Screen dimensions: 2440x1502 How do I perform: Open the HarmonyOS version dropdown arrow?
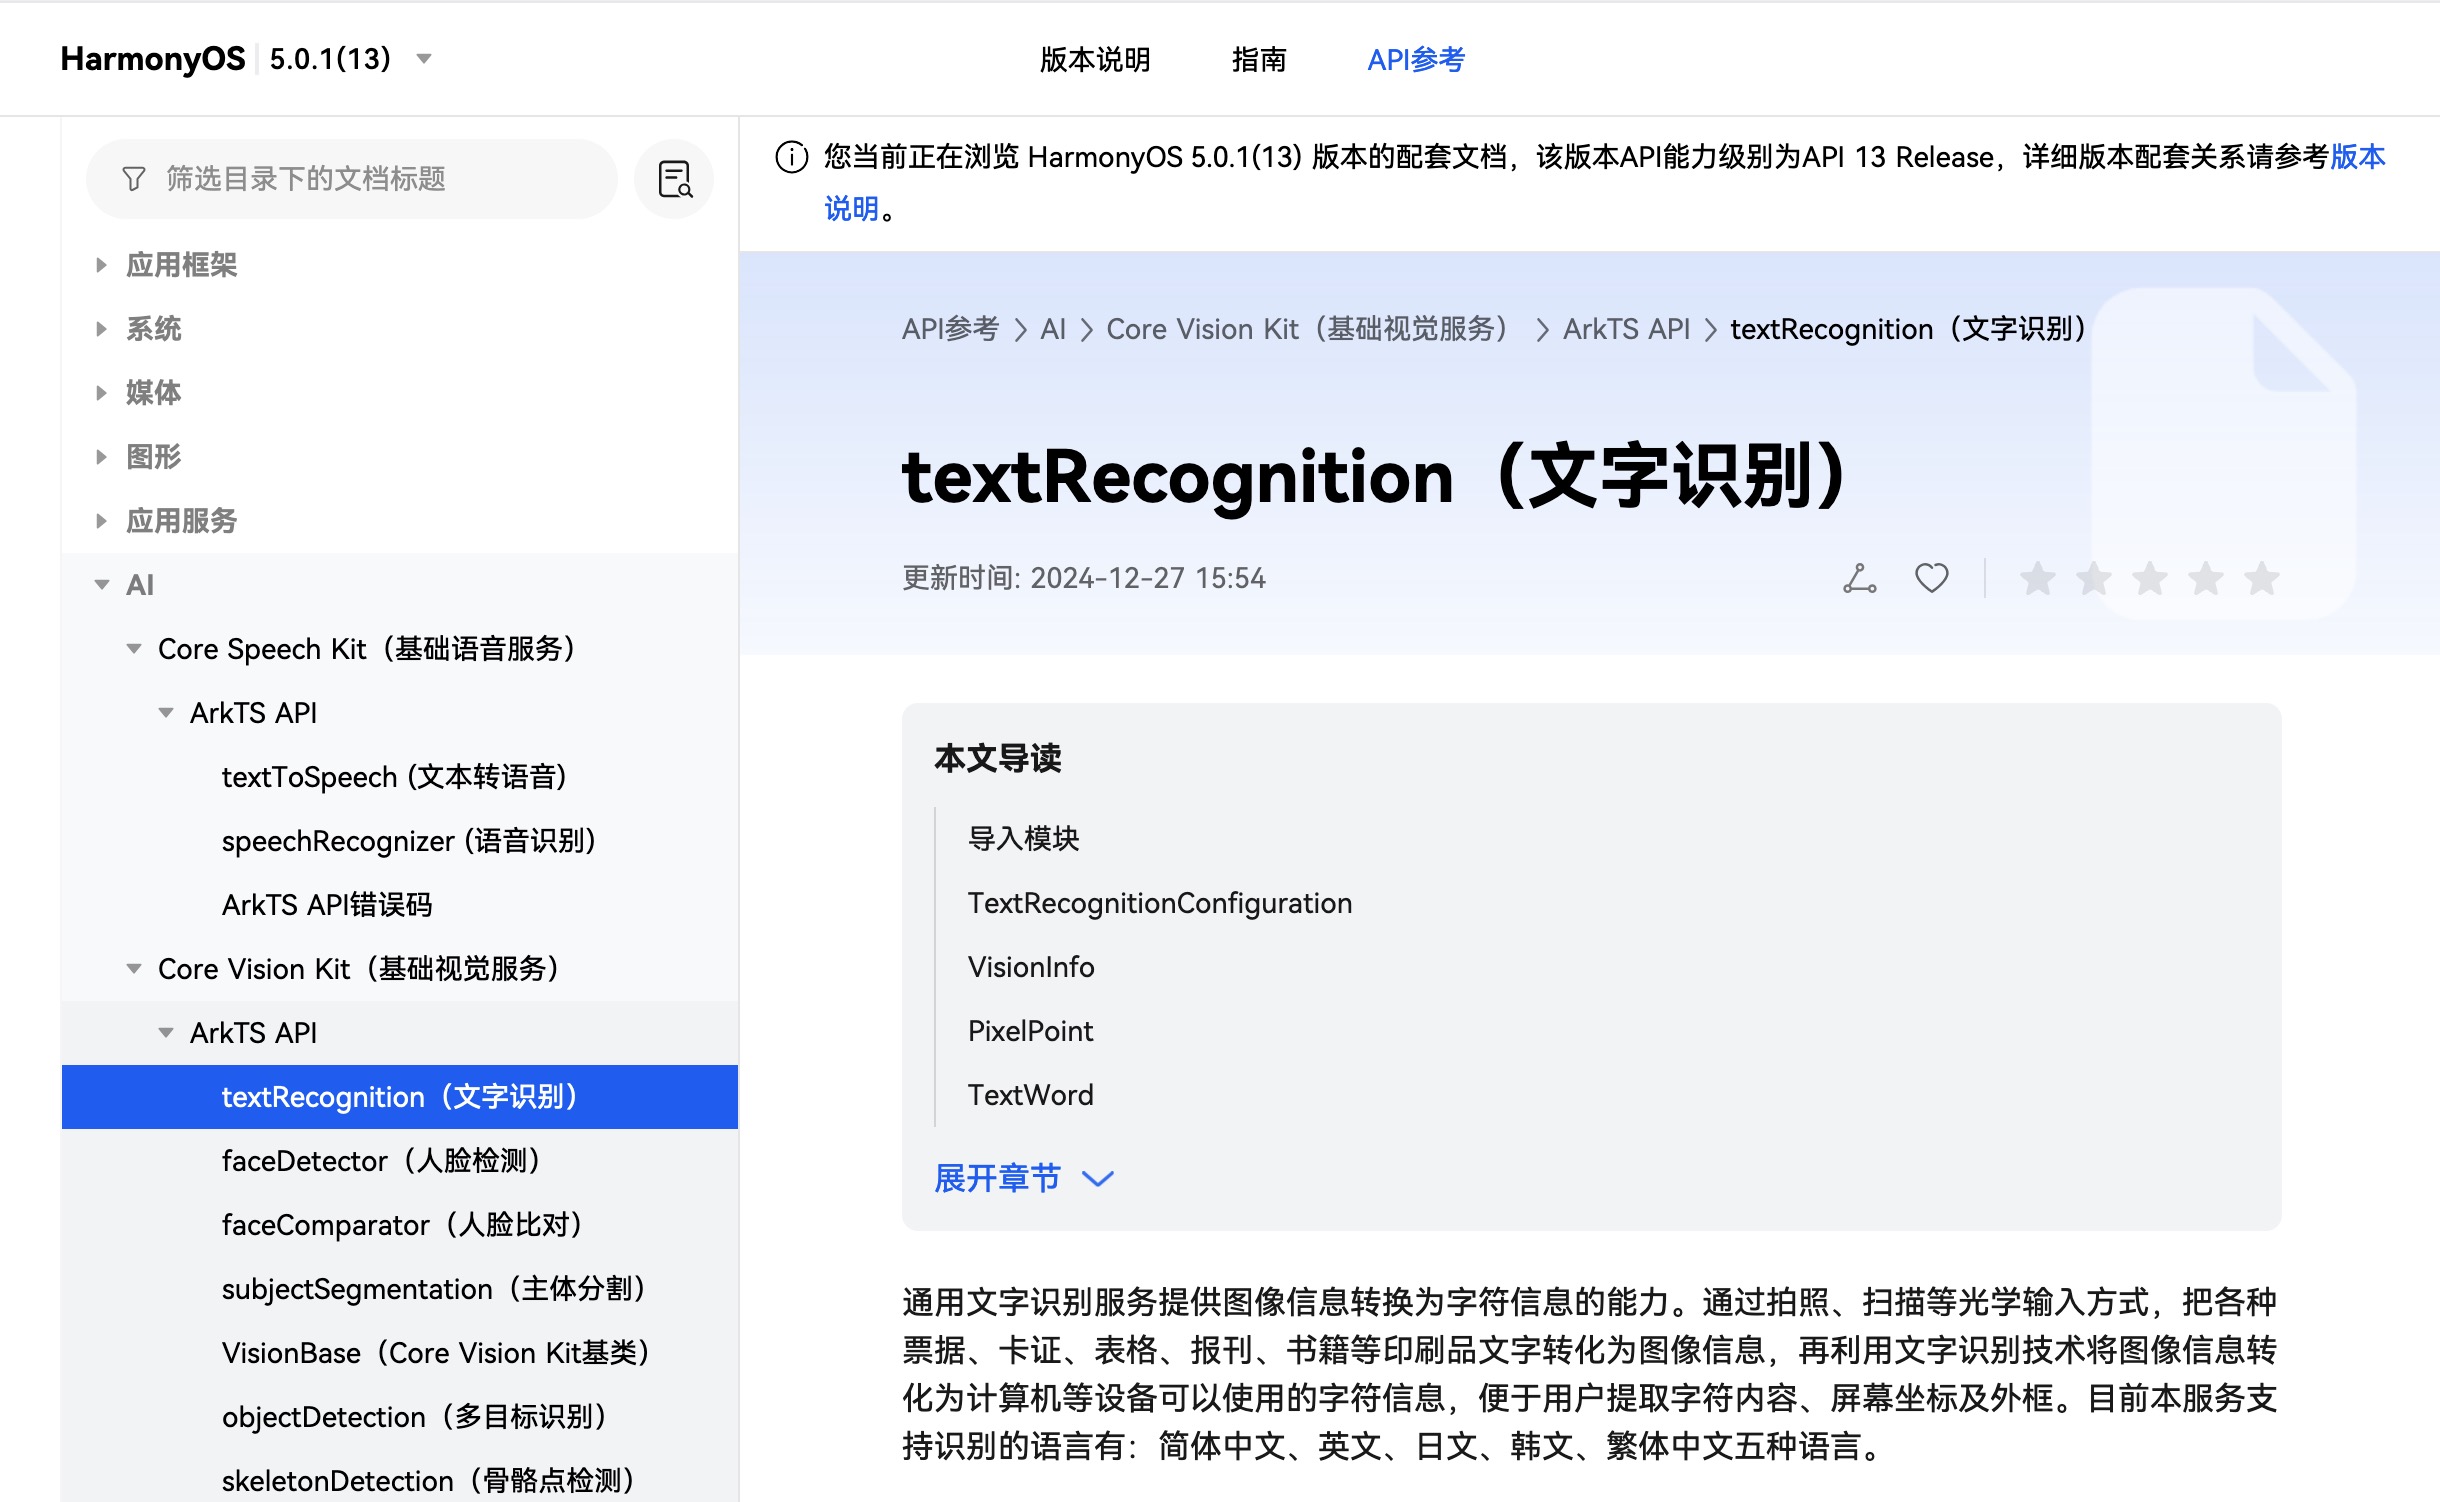tap(424, 58)
